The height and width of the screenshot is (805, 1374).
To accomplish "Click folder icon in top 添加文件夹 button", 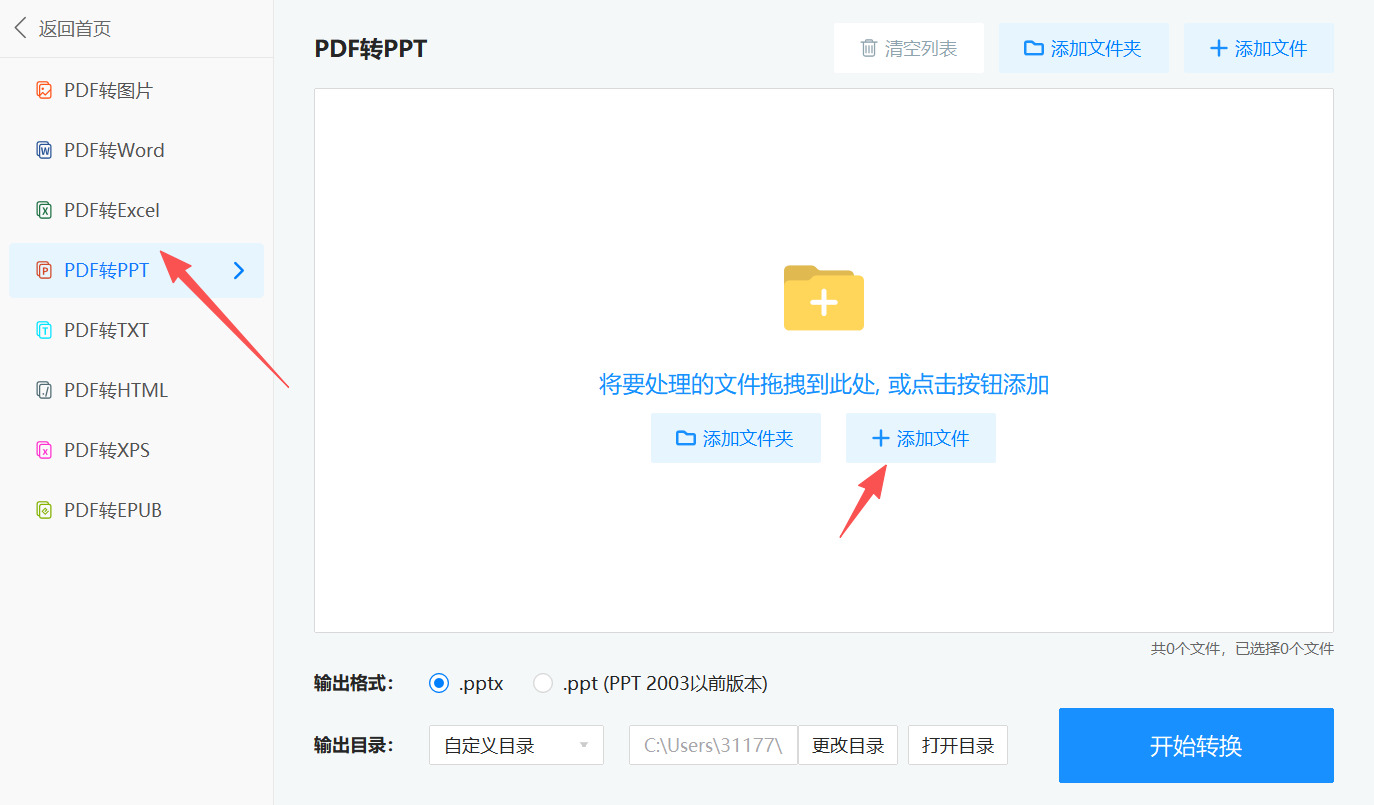I will click(x=1034, y=48).
